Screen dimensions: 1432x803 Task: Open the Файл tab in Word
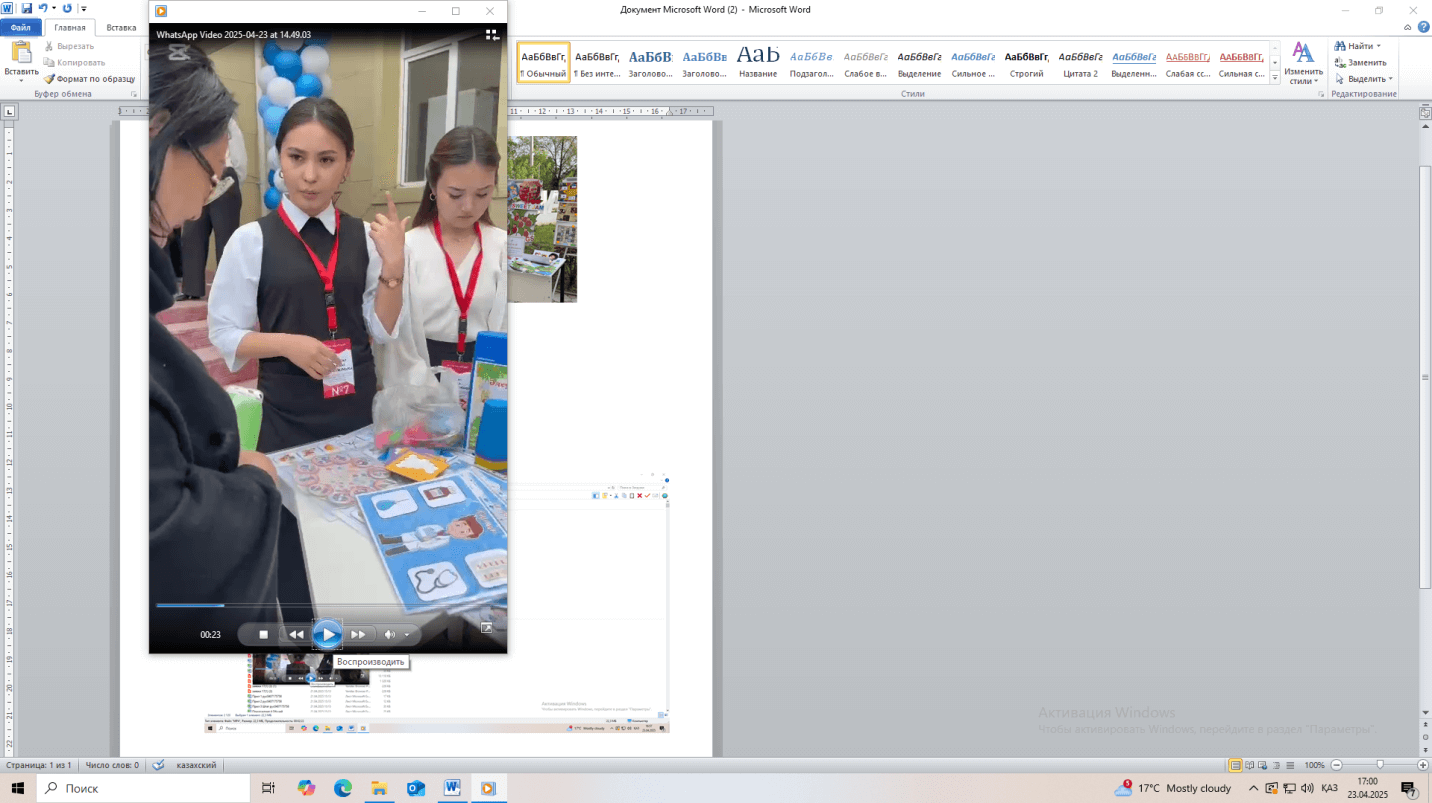(x=21, y=28)
